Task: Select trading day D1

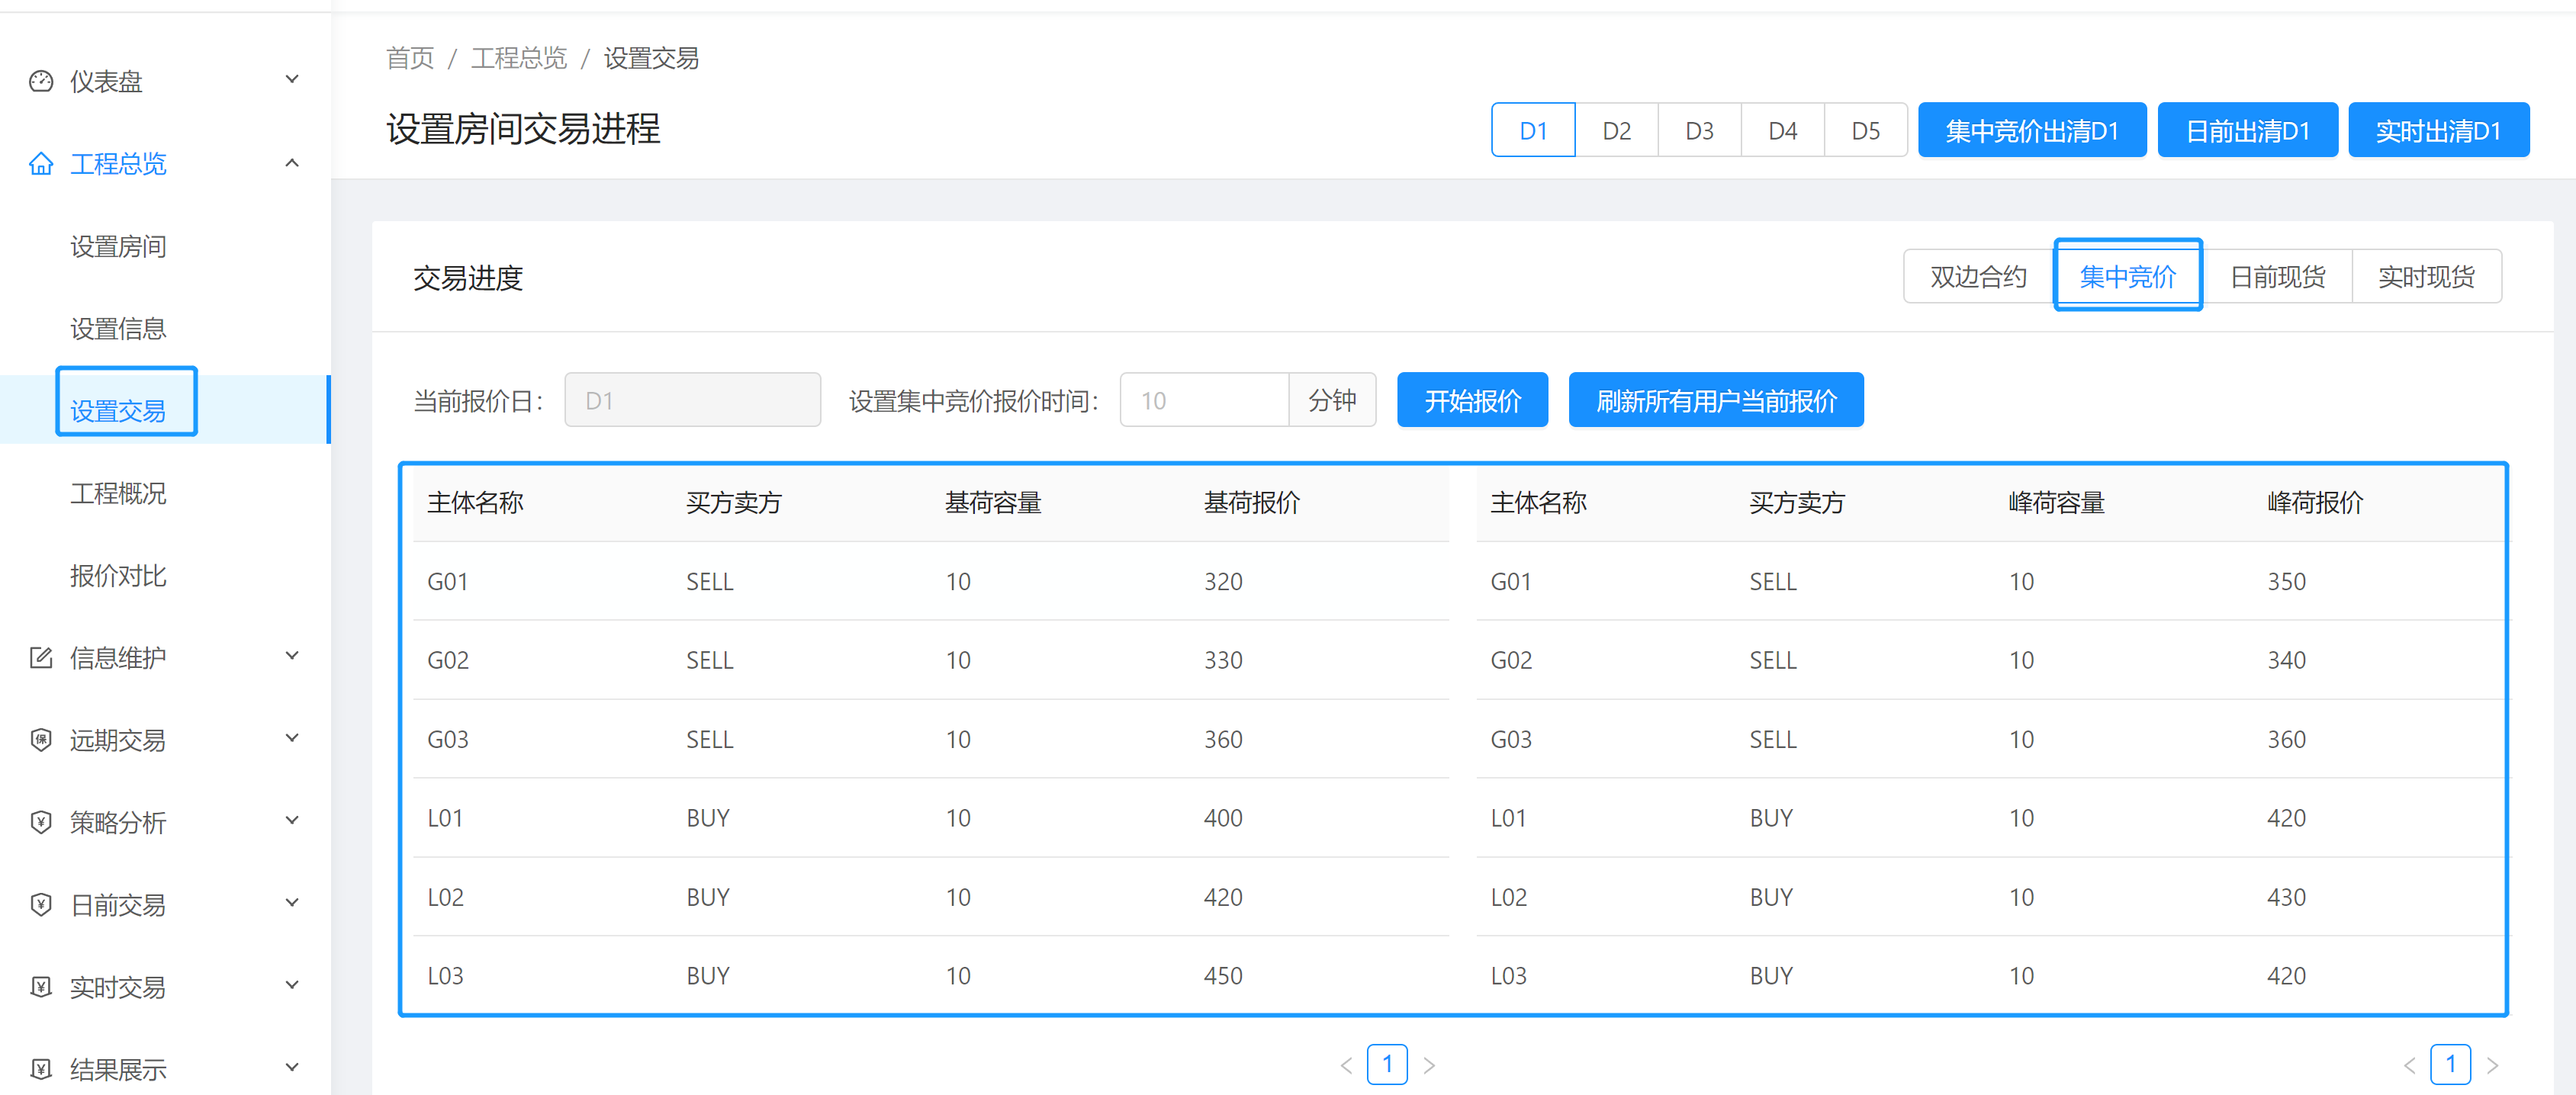Action: [x=1533, y=130]
